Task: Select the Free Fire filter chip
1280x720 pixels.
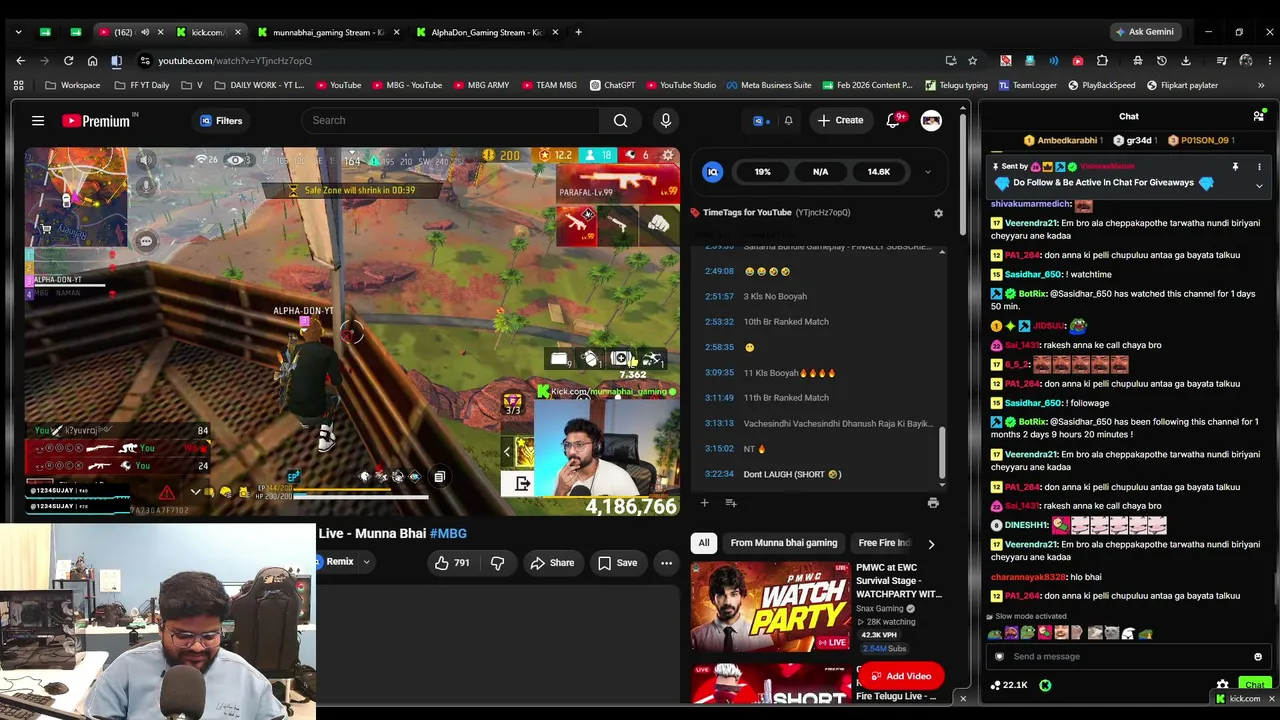Action: [884, 543]
